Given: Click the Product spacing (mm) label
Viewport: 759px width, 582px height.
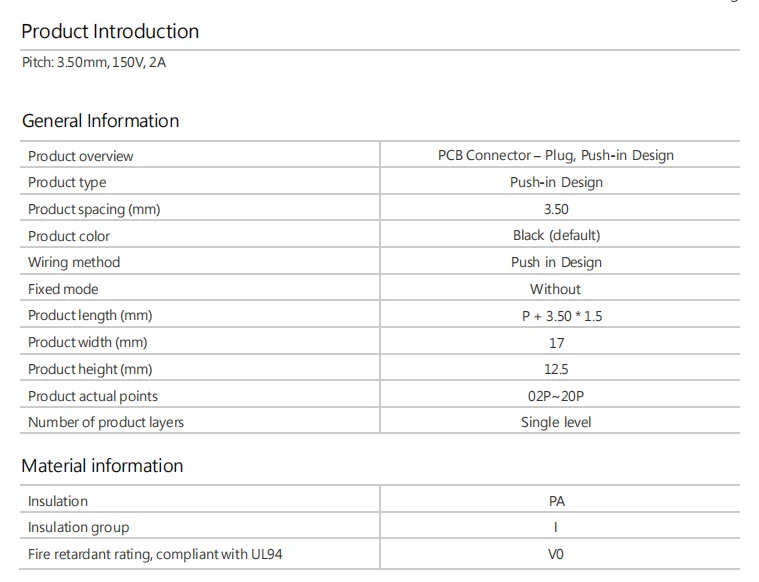Looking at the screenshot, I should click(94, 209).
